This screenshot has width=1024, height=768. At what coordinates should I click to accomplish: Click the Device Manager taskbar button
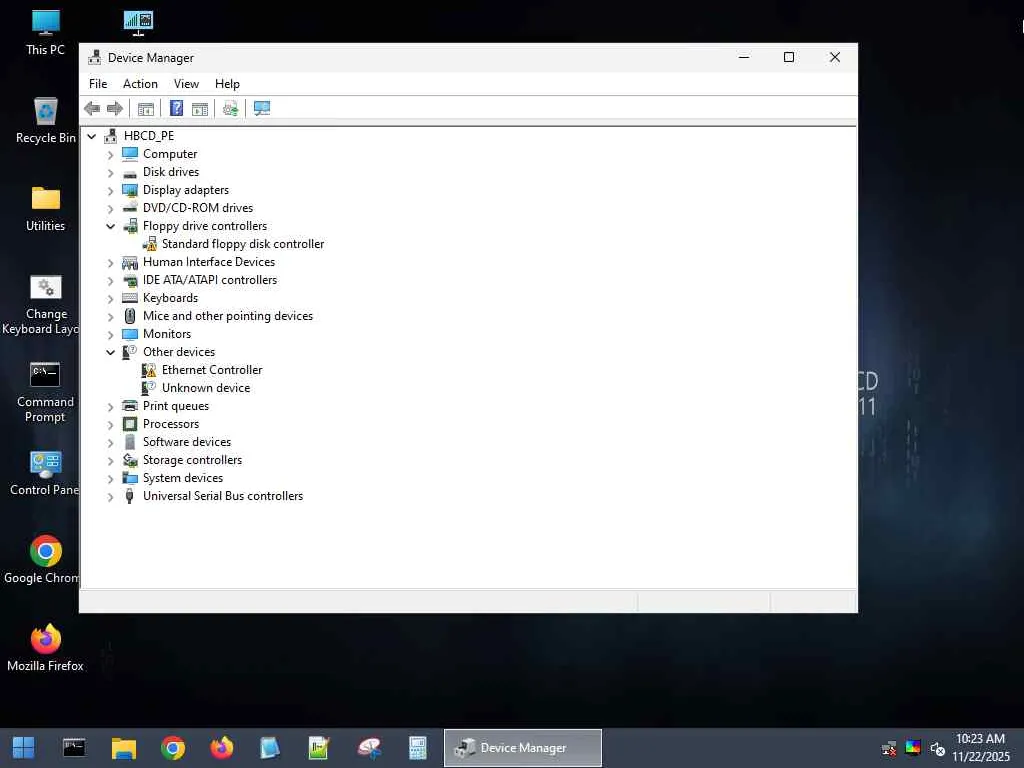pyautogui.click(x=522, y=748)
